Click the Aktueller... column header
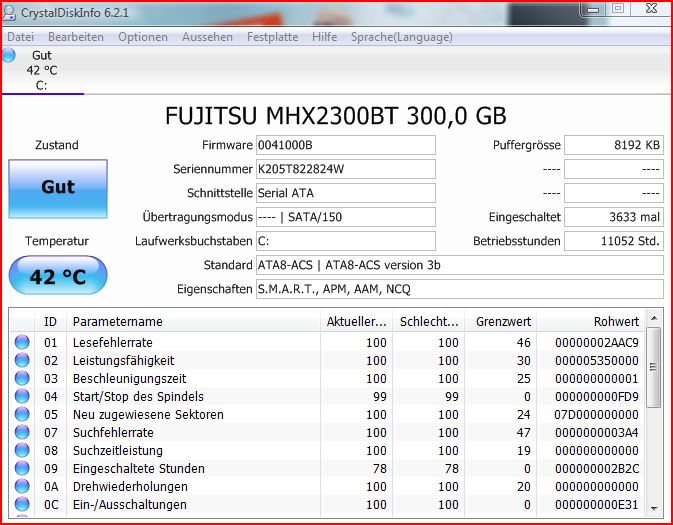The width and height of the screenshot is (673, 525). tap(356, 322)
